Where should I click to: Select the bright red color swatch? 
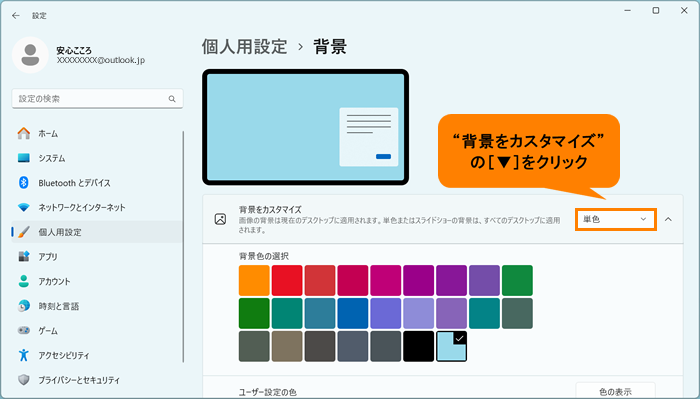[287, 280]
